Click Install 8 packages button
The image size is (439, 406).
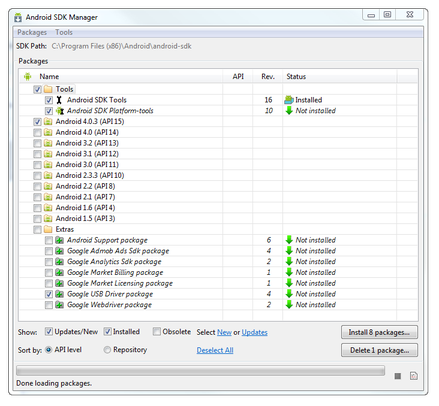[379, 332]
